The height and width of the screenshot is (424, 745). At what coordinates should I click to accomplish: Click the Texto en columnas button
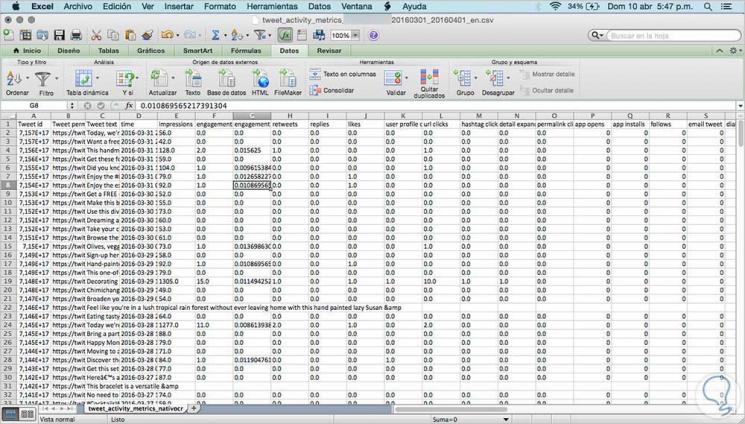pyautogui.click(x=343, y=74)
